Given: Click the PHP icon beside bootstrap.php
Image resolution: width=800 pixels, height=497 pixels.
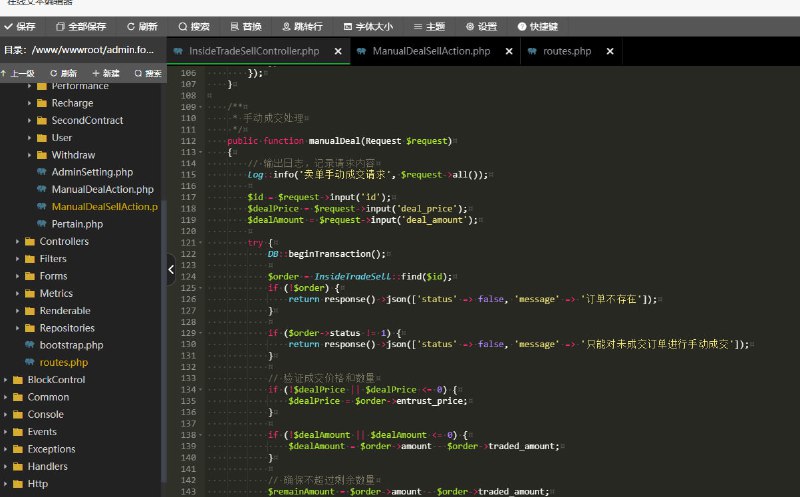Looking at the screenshot, I should point(30,345).
